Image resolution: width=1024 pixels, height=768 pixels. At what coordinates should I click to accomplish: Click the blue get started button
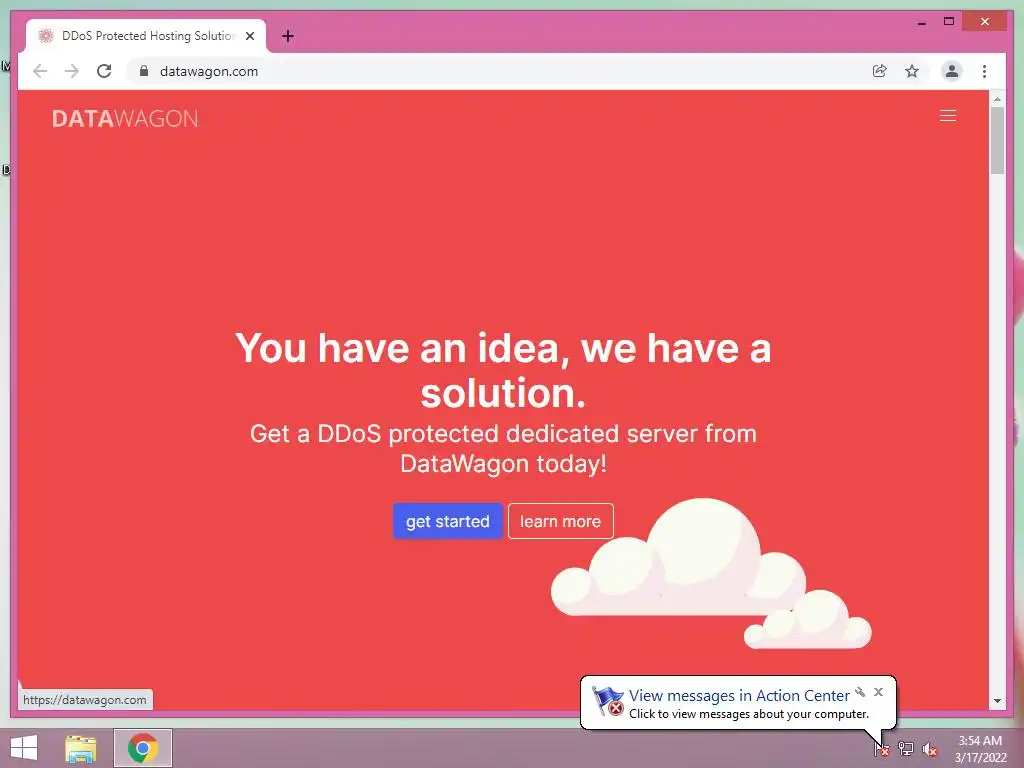447,521
